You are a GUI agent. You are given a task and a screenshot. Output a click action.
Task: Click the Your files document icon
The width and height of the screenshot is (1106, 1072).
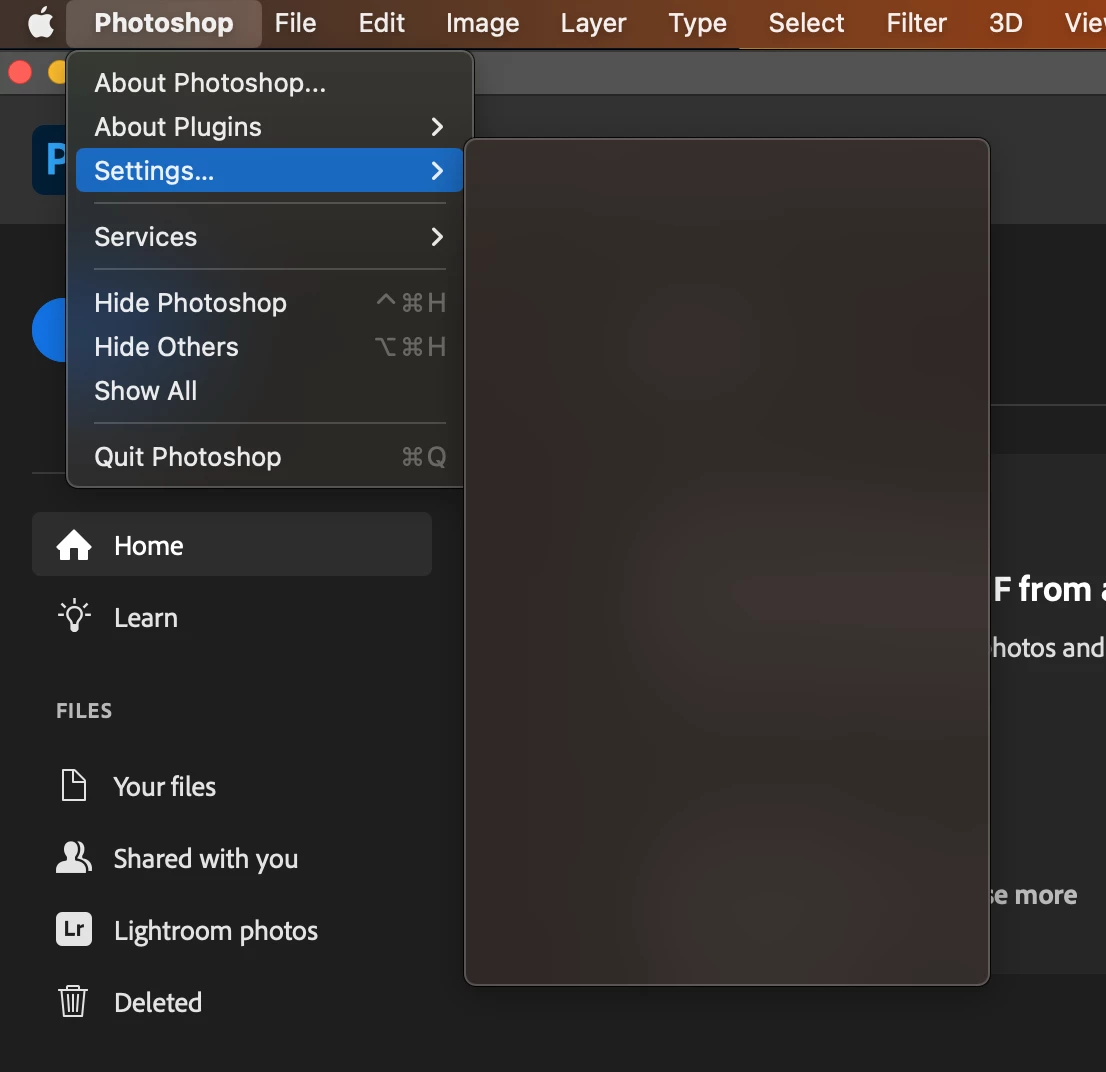point(73,786)
